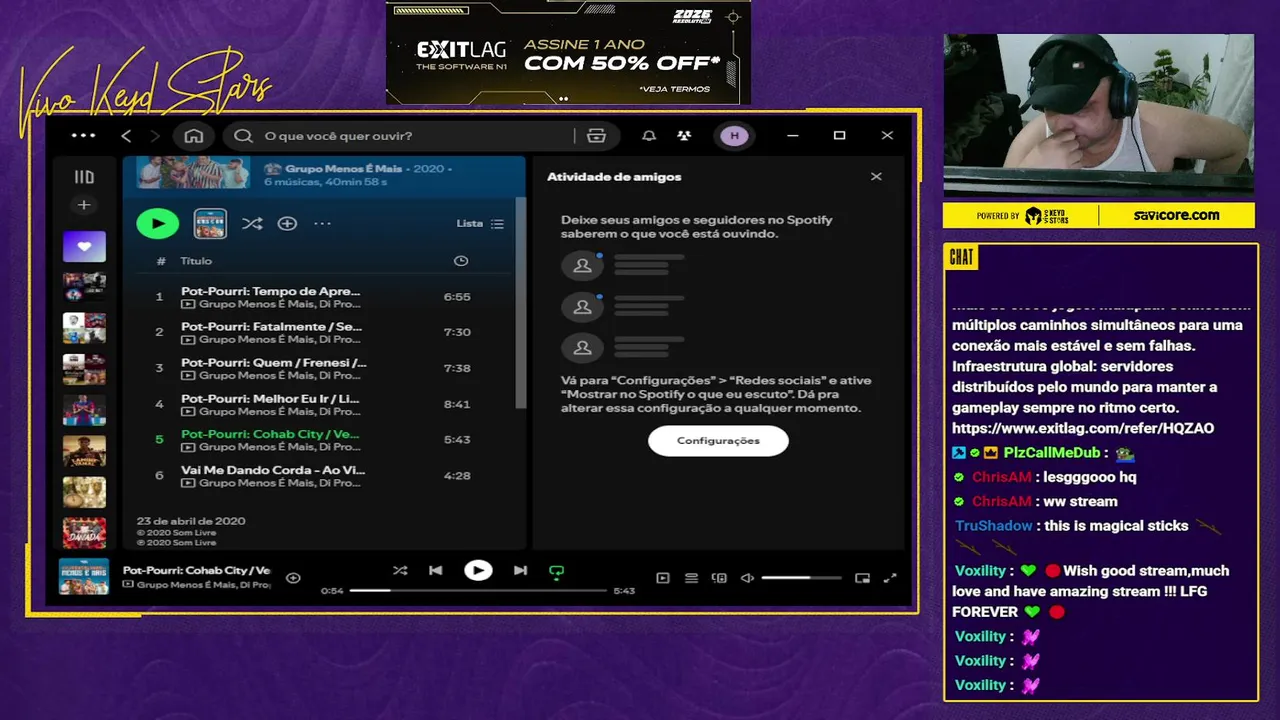Enter full screen with the expand icon
Image resolution: width=1280 pixels, height=720 pixels.
[x=890, y=578]
